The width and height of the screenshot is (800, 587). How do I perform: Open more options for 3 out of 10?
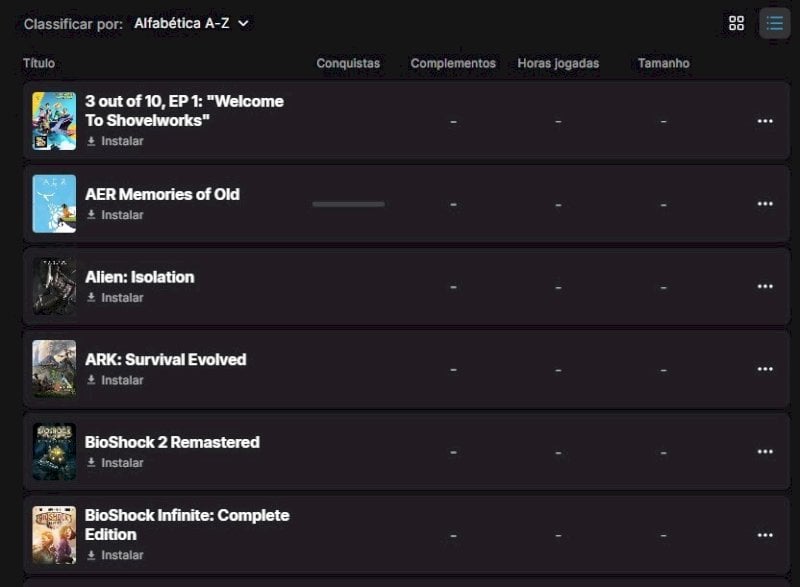pyautogui.click(x=765, y=121)
